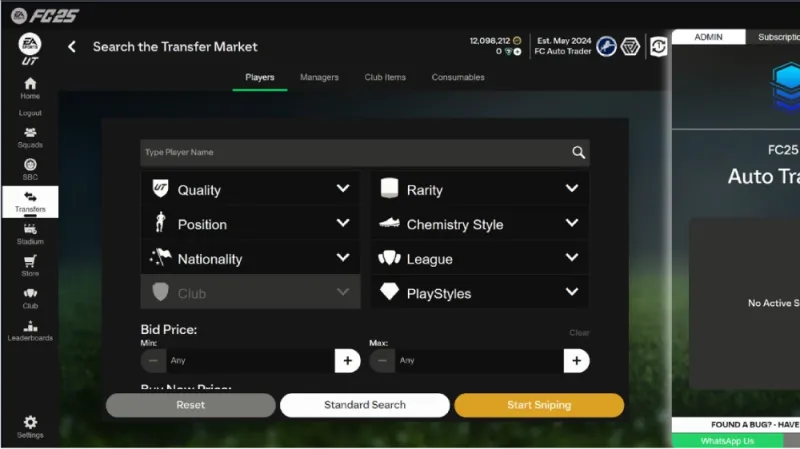Image resolution: width=800 pixels, height=449 pixels.
Task: Expand the Quality dropdown
Action: (251, 190)
